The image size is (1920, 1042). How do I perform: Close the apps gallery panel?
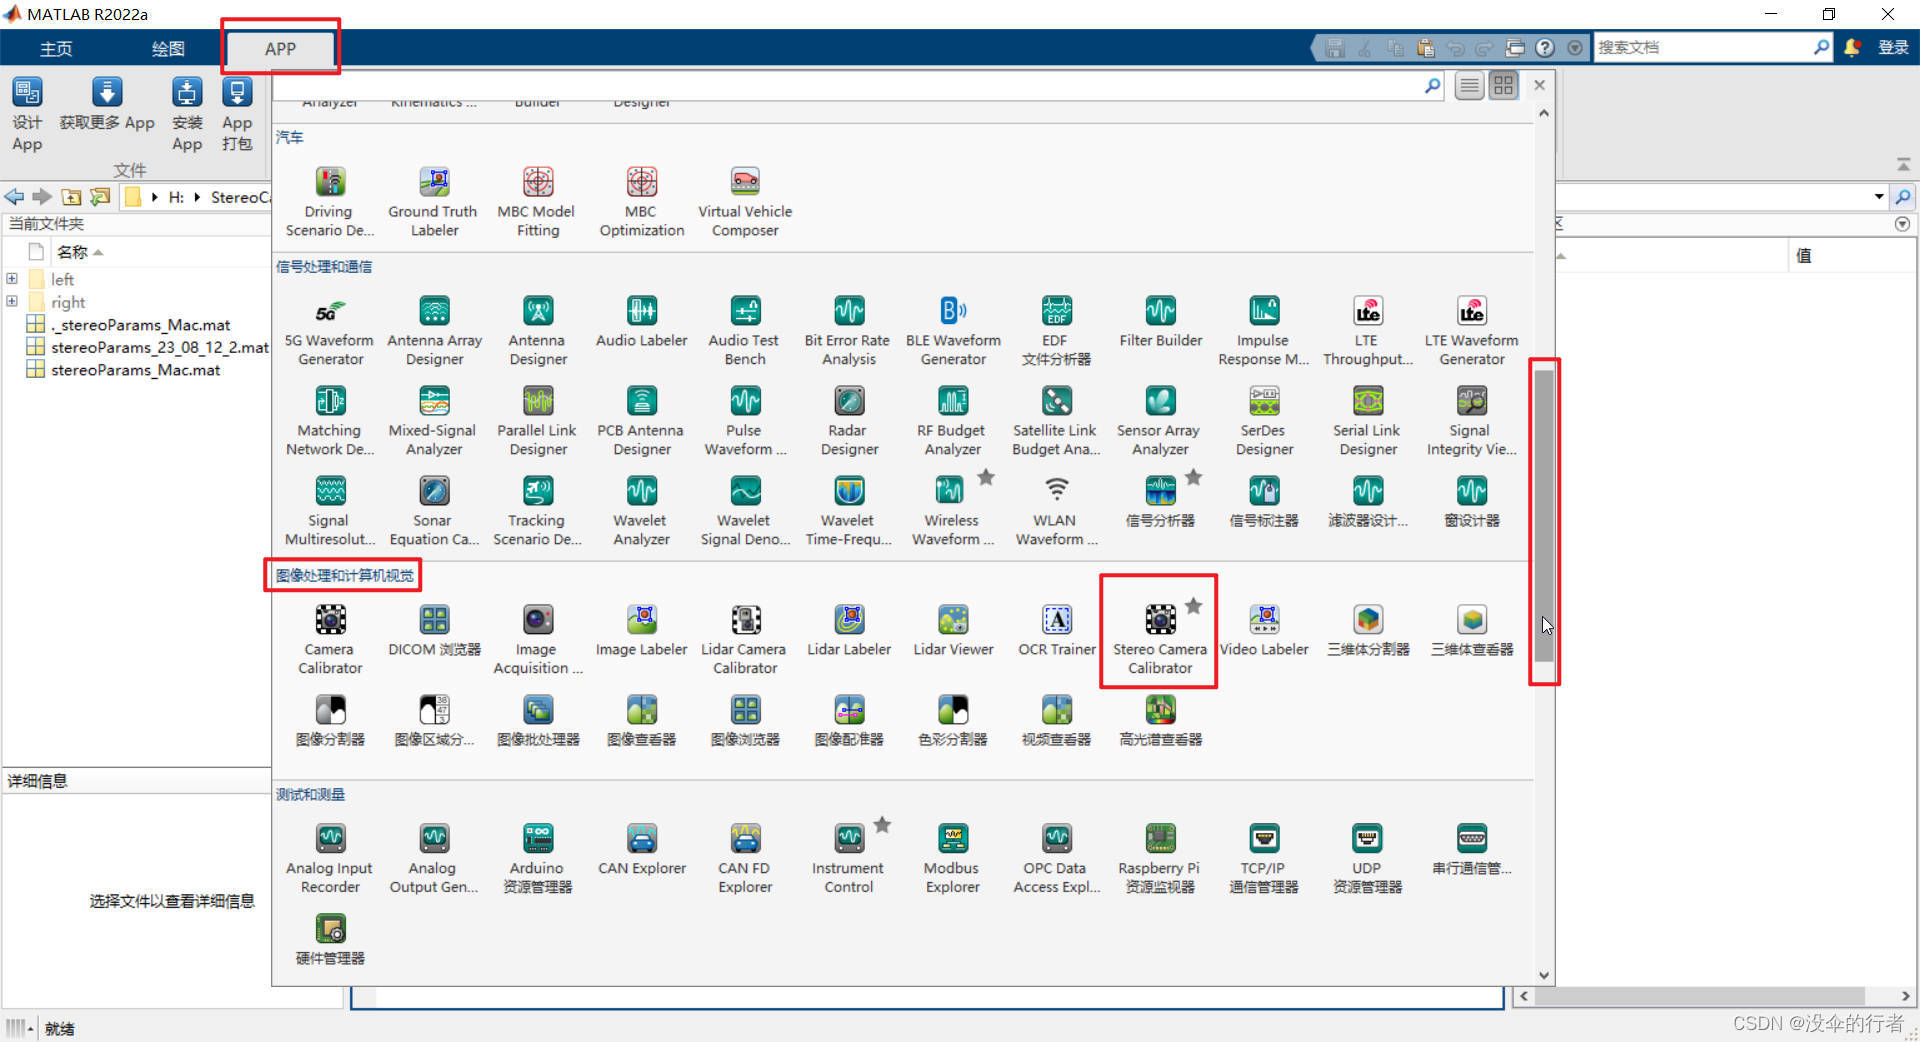(1540, 85)
